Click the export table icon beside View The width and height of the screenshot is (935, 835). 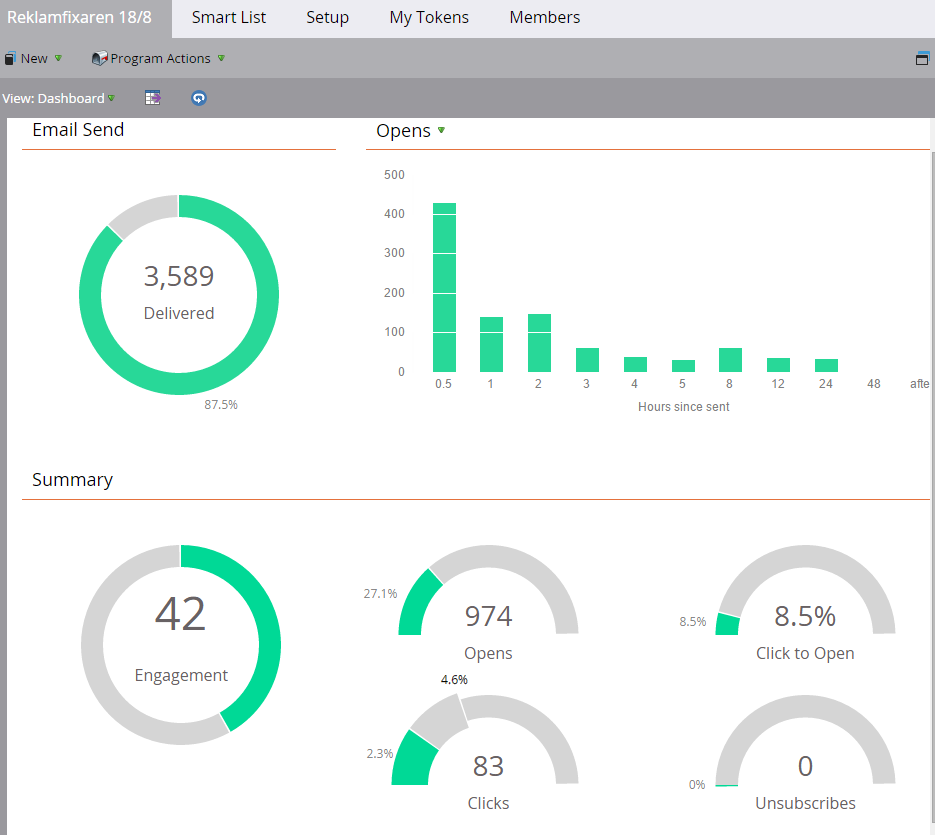pyautogui.click(x=152, y=98)
